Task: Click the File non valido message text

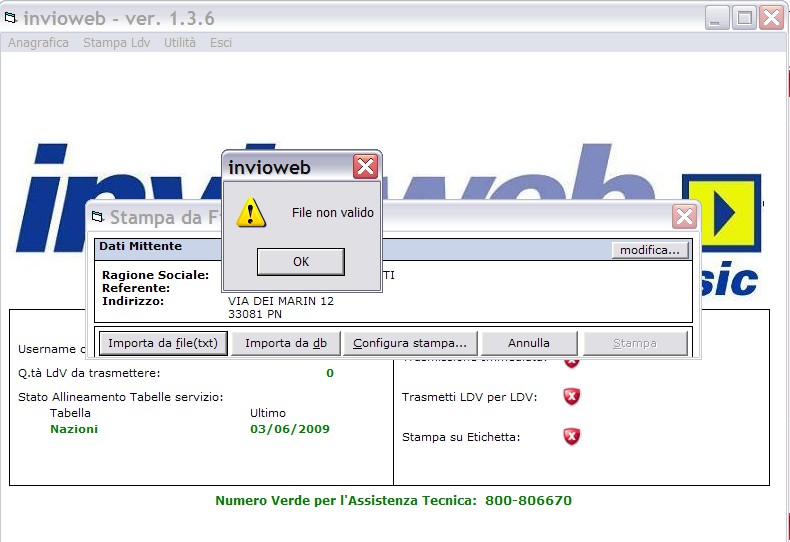Action: point(333,213)
